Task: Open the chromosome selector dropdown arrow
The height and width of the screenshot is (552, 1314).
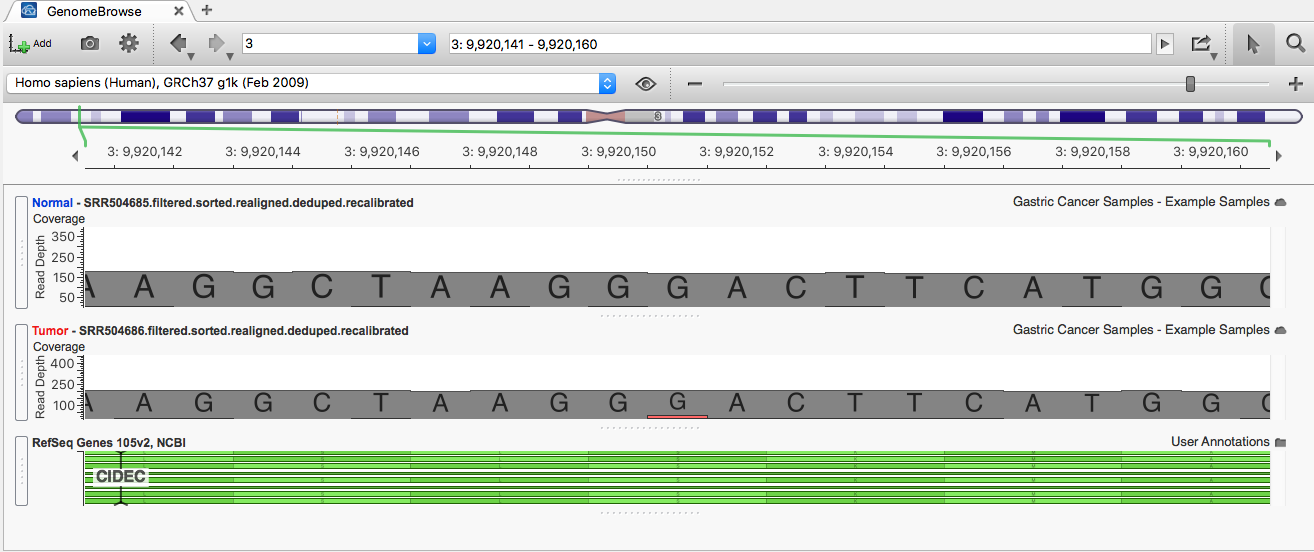Action: coord(427,44)
